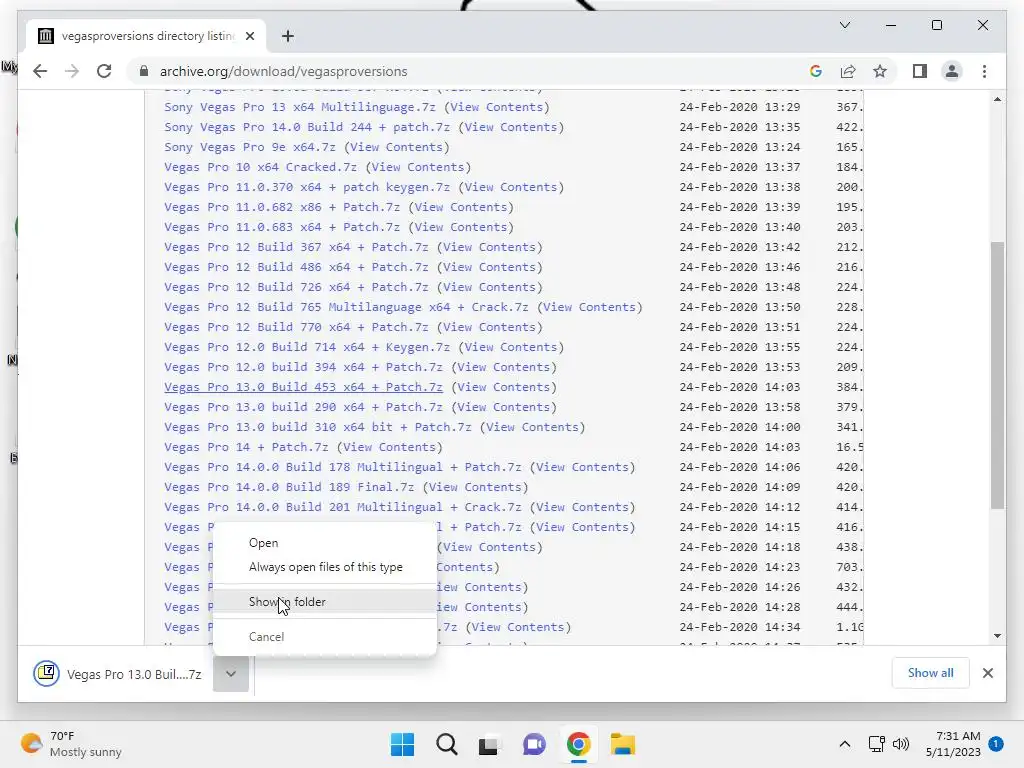The width and height of the screenshot is (1024, 768).
Task: Click the Chrome taskbar icon
Action: coord(578,744)
